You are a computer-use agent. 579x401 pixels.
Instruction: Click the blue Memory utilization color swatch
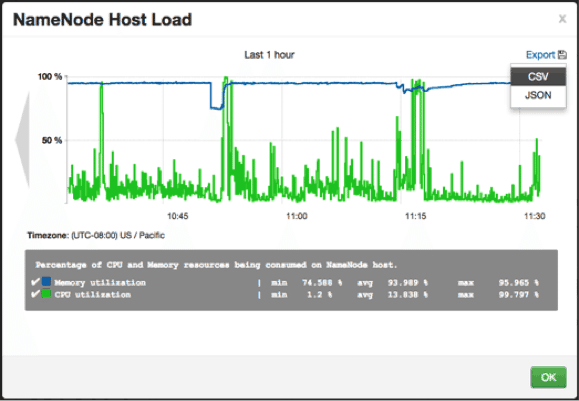pyautogui.click(x=47, y=282)
